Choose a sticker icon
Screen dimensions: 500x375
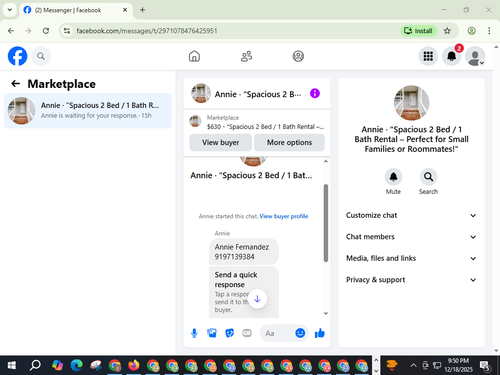point(230,333)
